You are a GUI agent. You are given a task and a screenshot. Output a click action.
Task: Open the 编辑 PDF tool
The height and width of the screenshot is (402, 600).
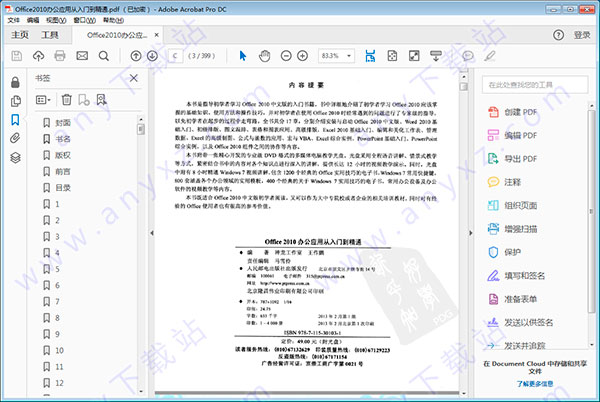513,135
